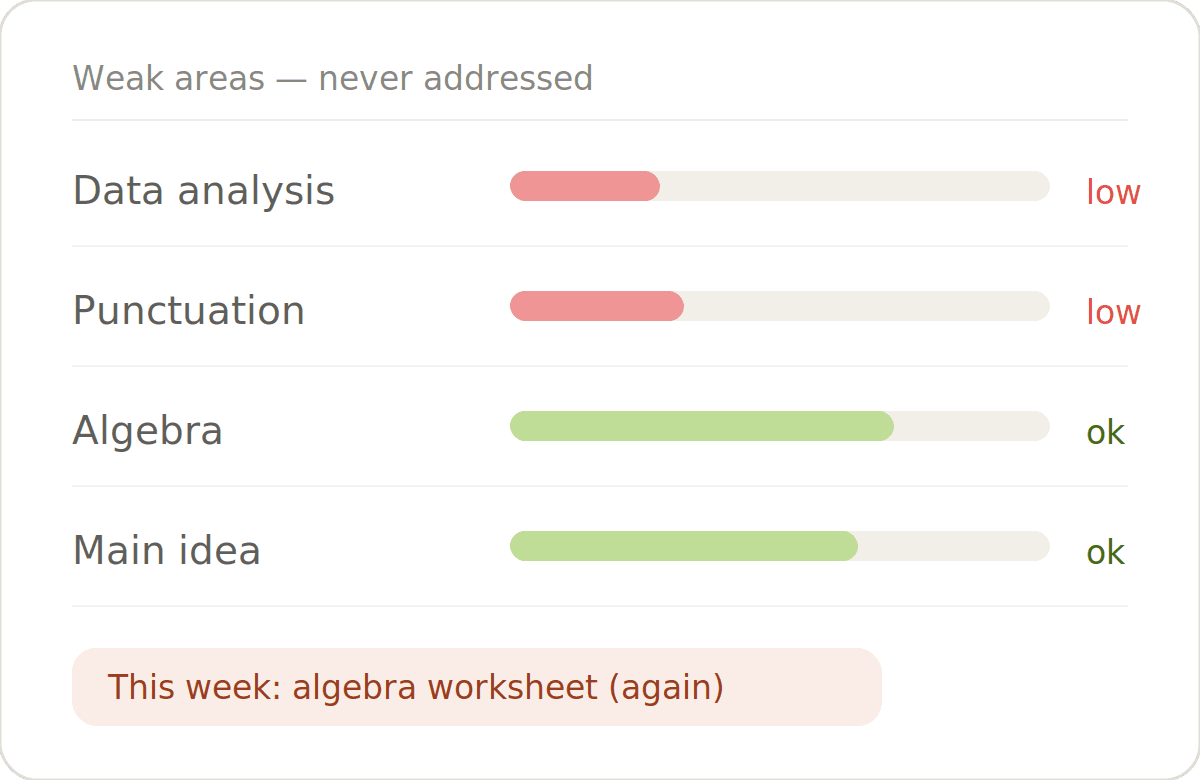
Task: Click empty track of Punctuation bar
Action: click(867, 306)
